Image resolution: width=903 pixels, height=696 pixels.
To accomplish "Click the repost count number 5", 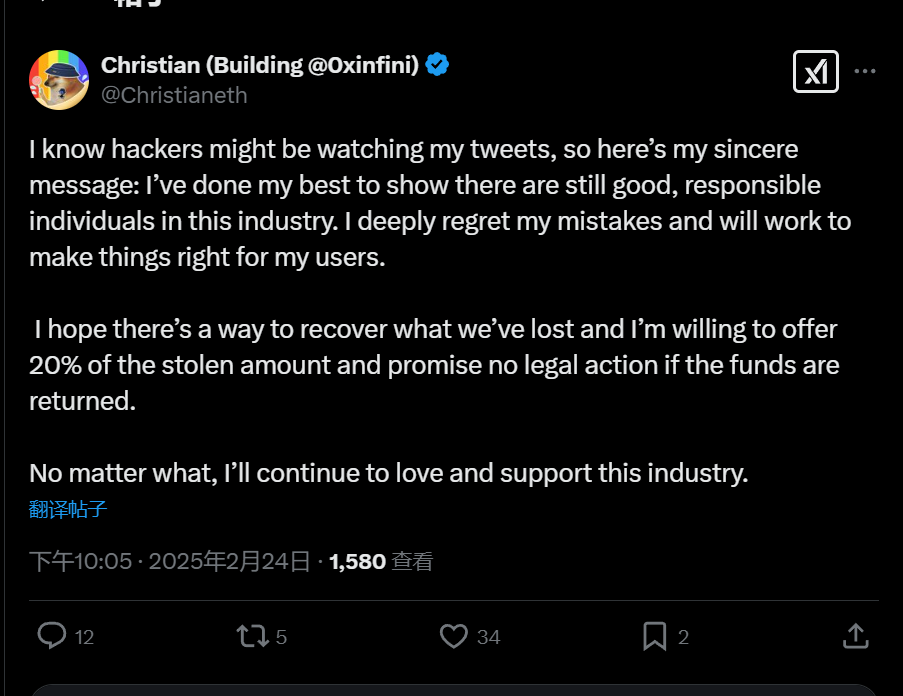I will (x=281, y=637).
